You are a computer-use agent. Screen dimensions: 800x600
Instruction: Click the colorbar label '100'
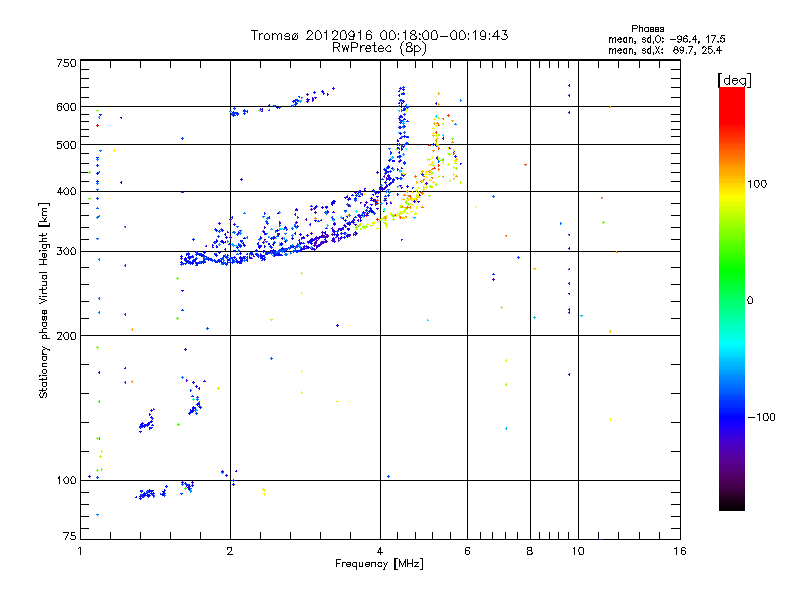(x=757, y=184)
